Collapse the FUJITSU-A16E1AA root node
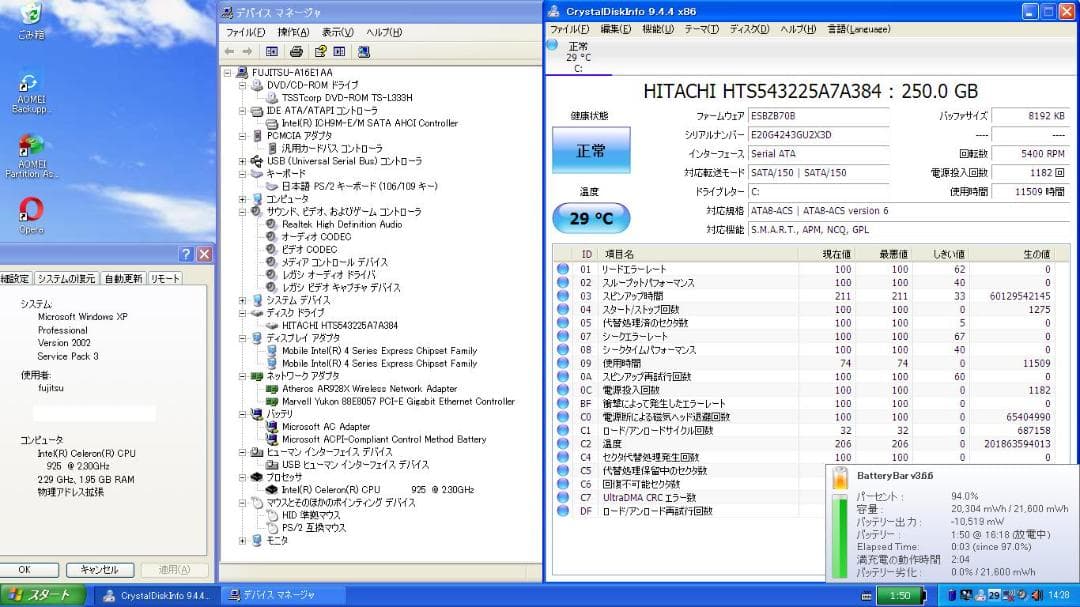 (227, 72)
